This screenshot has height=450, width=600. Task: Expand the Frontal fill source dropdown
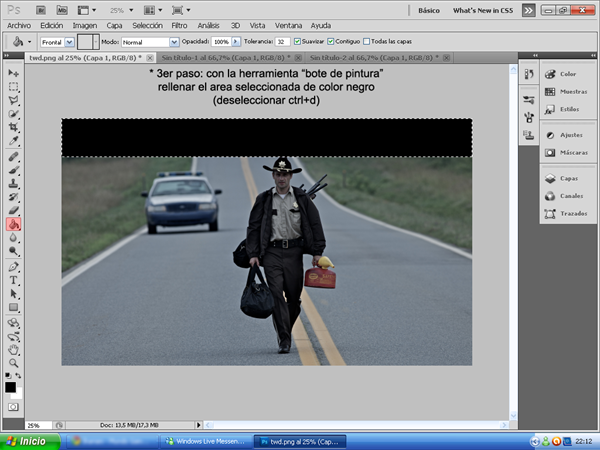tap(69, 42)
